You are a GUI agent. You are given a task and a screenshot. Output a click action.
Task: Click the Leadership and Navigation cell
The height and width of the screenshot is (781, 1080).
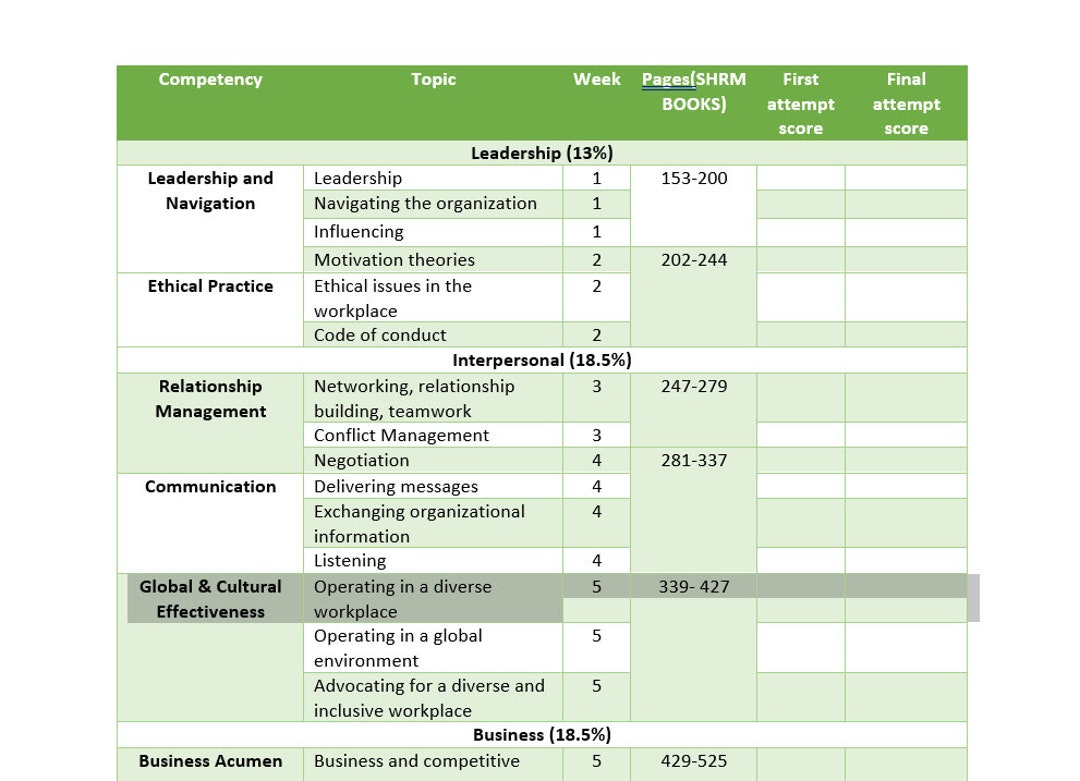pyautogui.click(x=209, y=190)
